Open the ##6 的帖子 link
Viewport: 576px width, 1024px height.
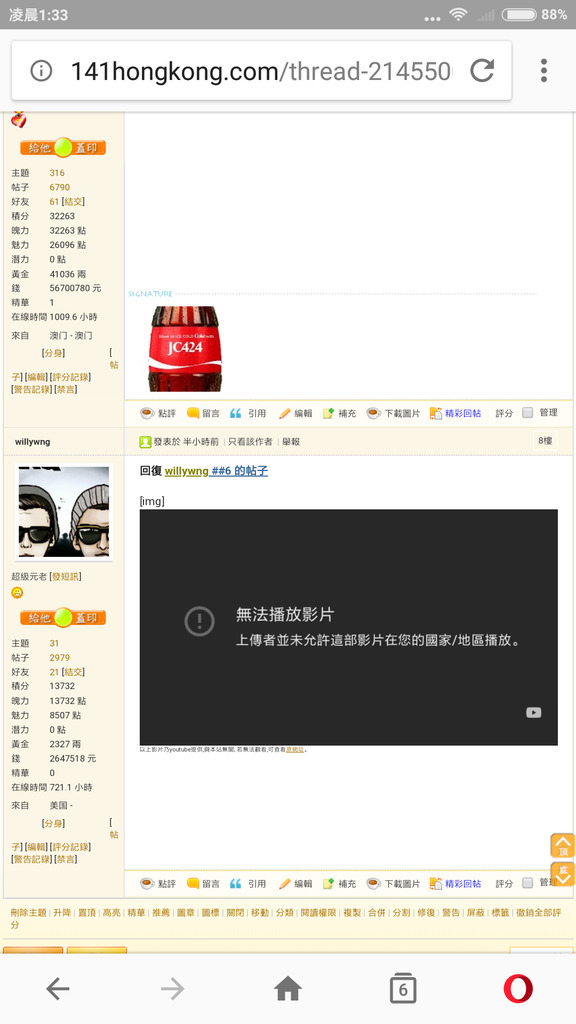[240, 471]
